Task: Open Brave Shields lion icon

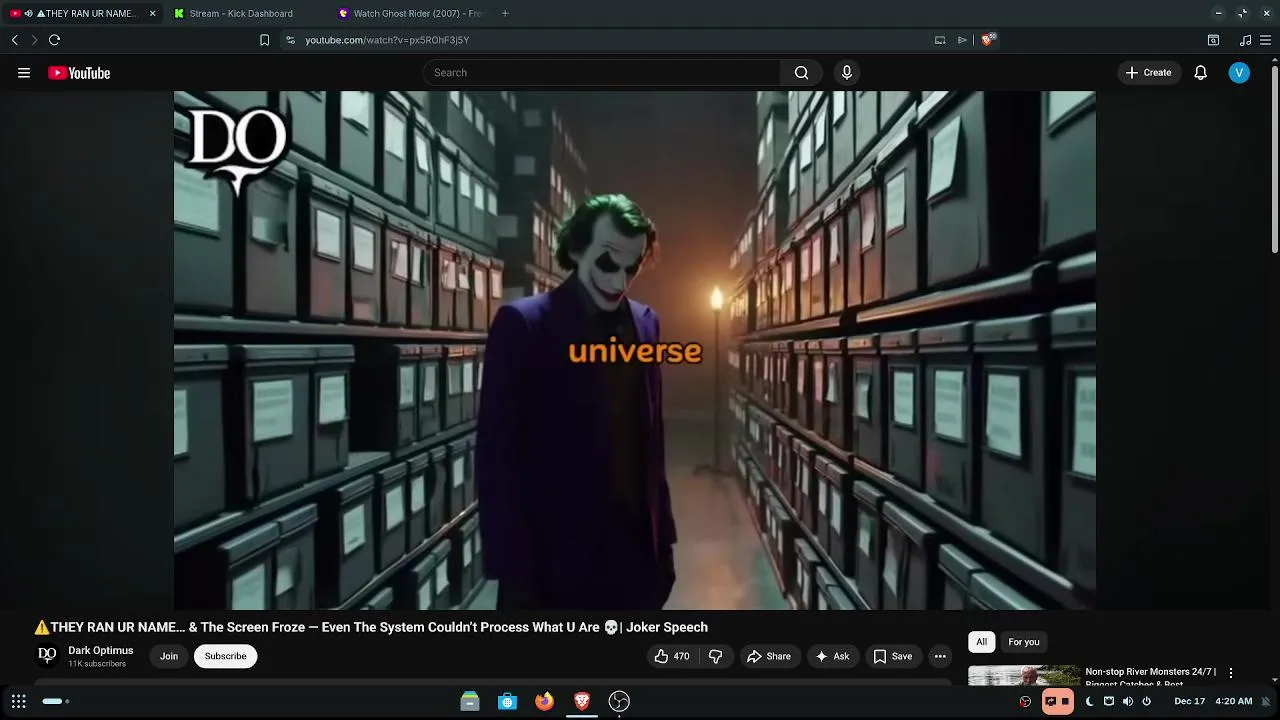Action: 988,40
